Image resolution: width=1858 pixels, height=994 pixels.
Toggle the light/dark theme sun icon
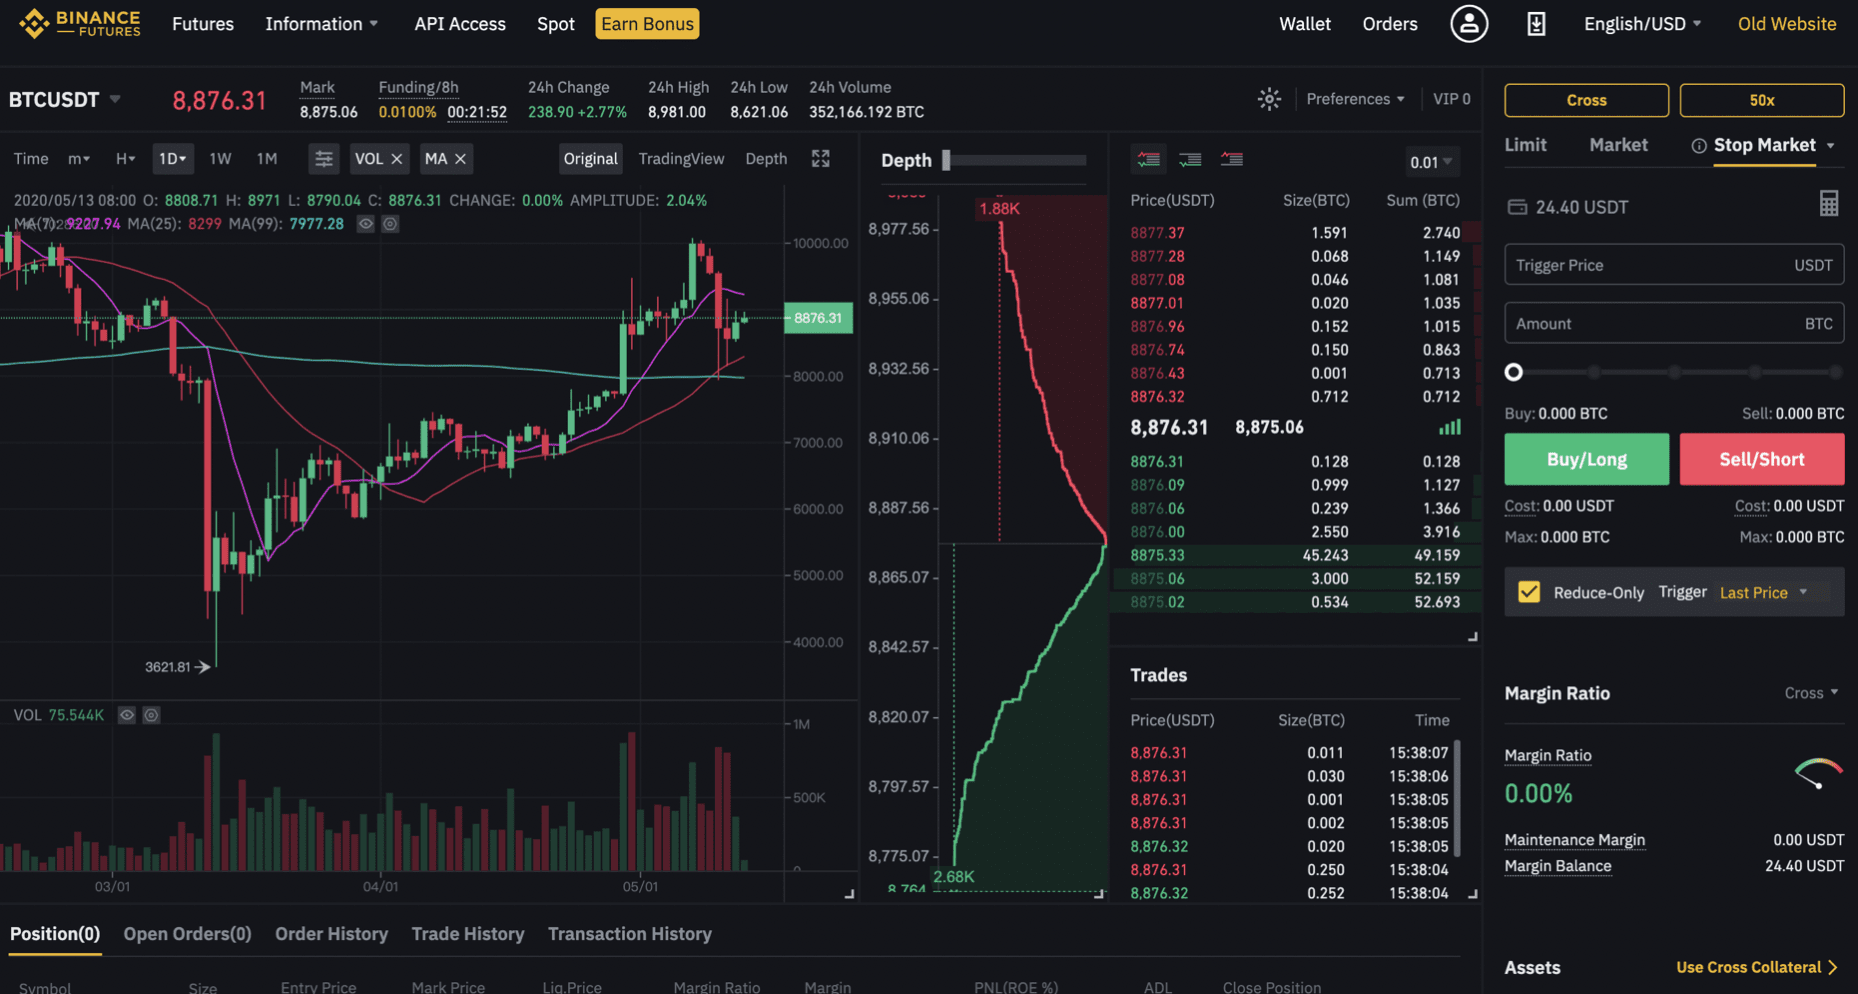(x=1269, y=99)
